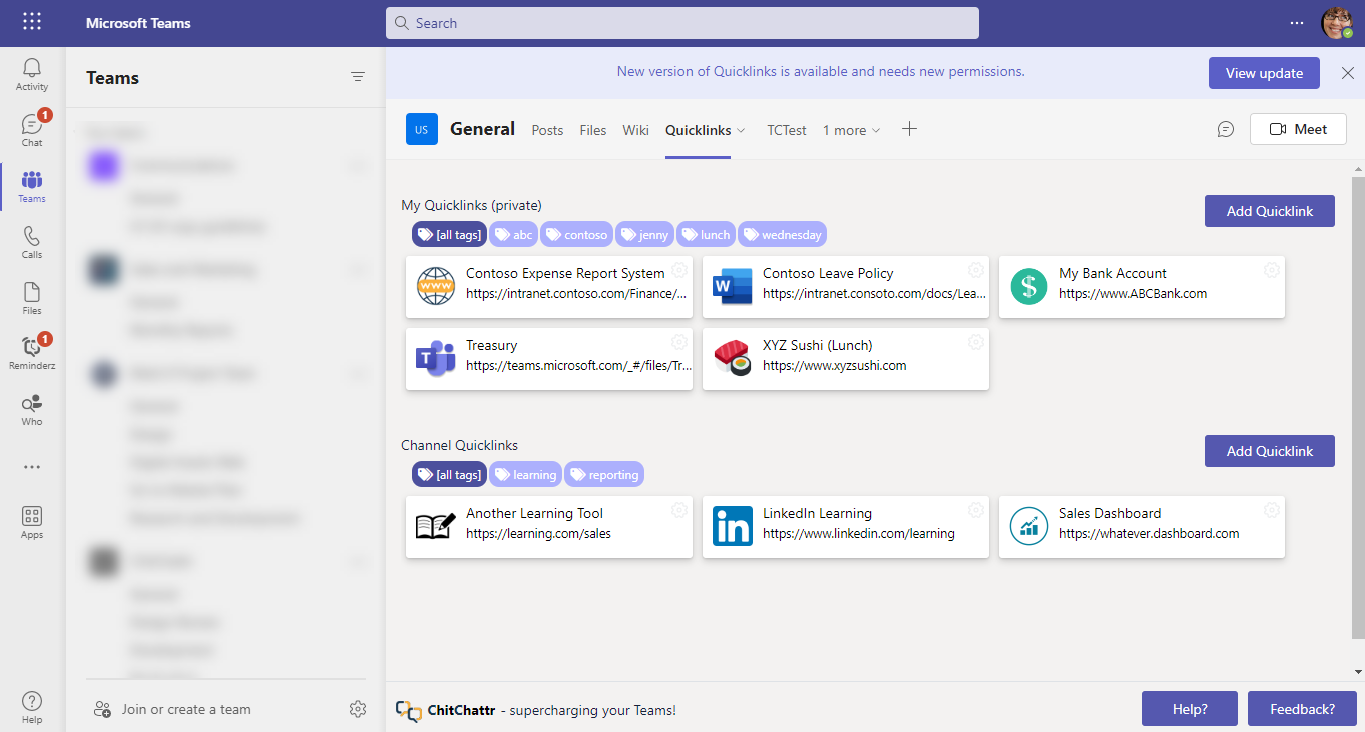Click the dollar icon for My Bank Account
The image size is (1365, 732).
[x=1028, y=287]
